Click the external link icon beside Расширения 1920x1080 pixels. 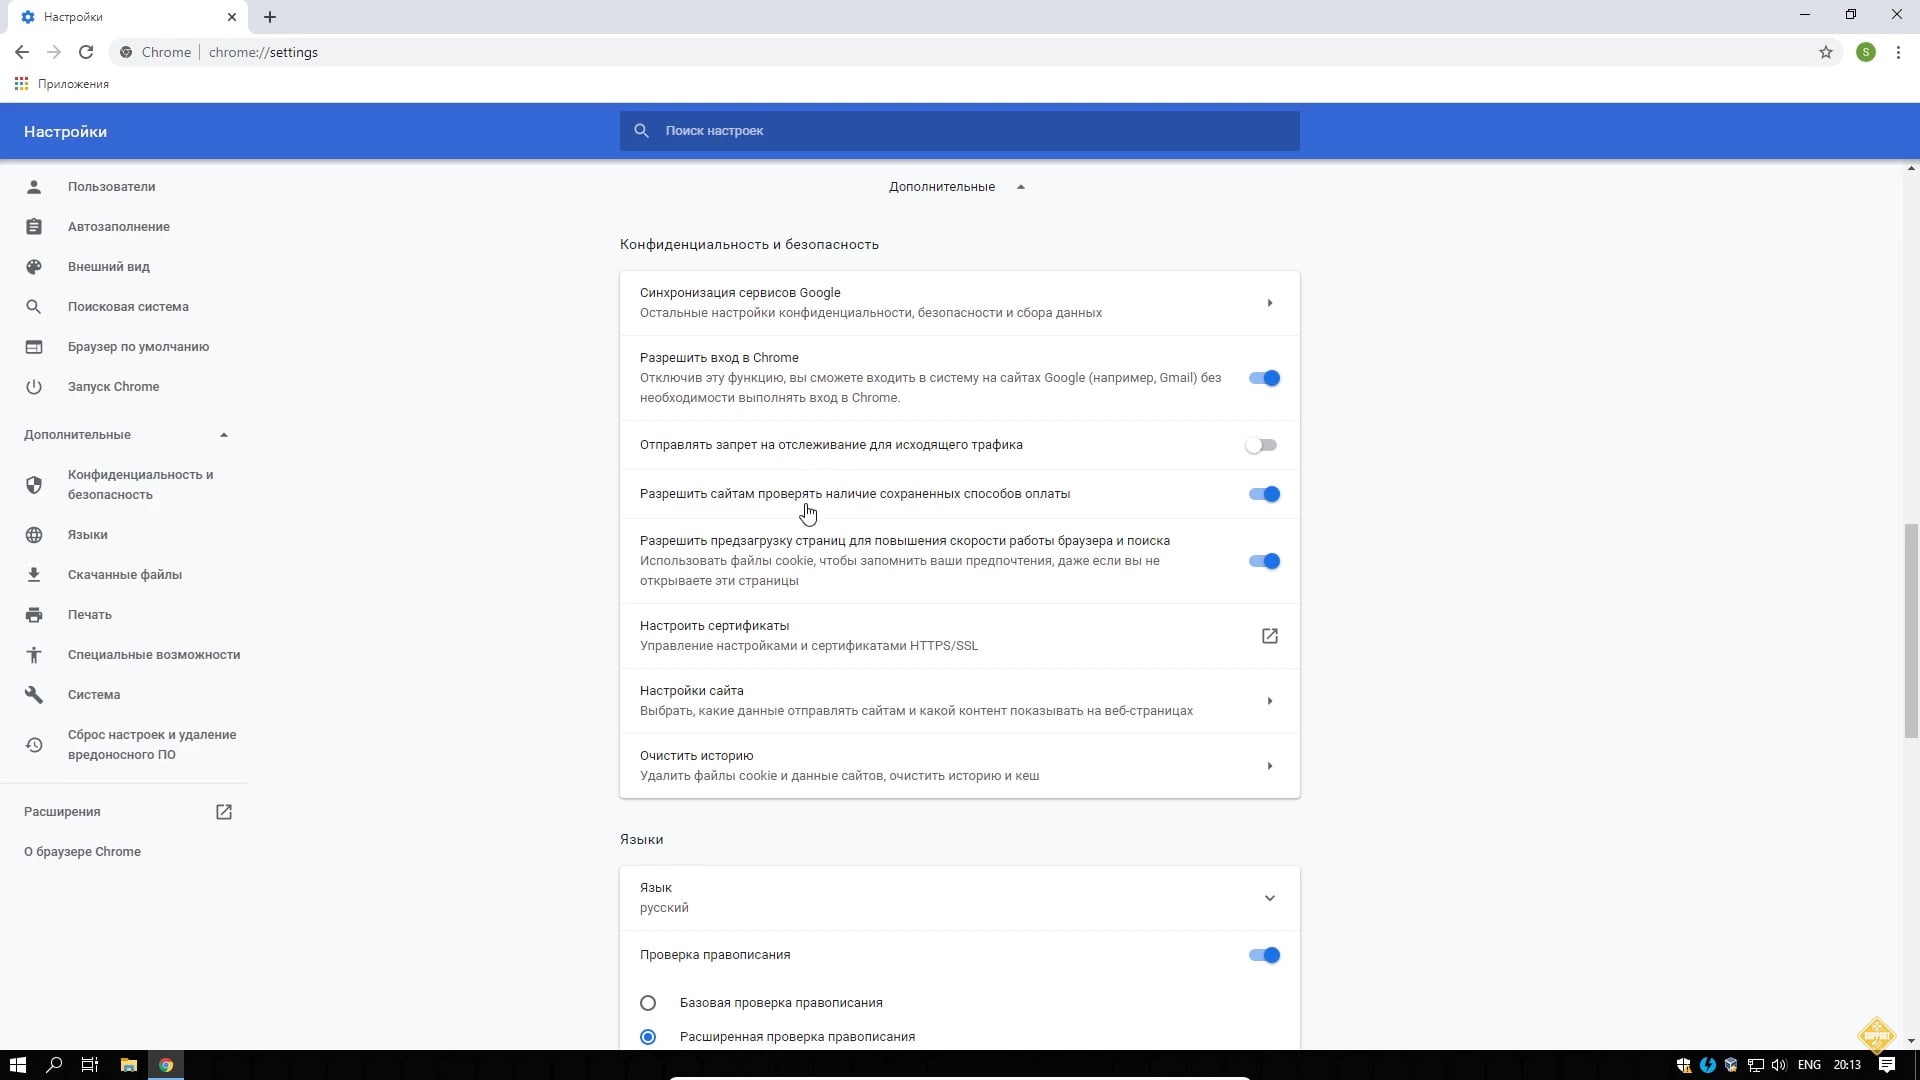224,812
